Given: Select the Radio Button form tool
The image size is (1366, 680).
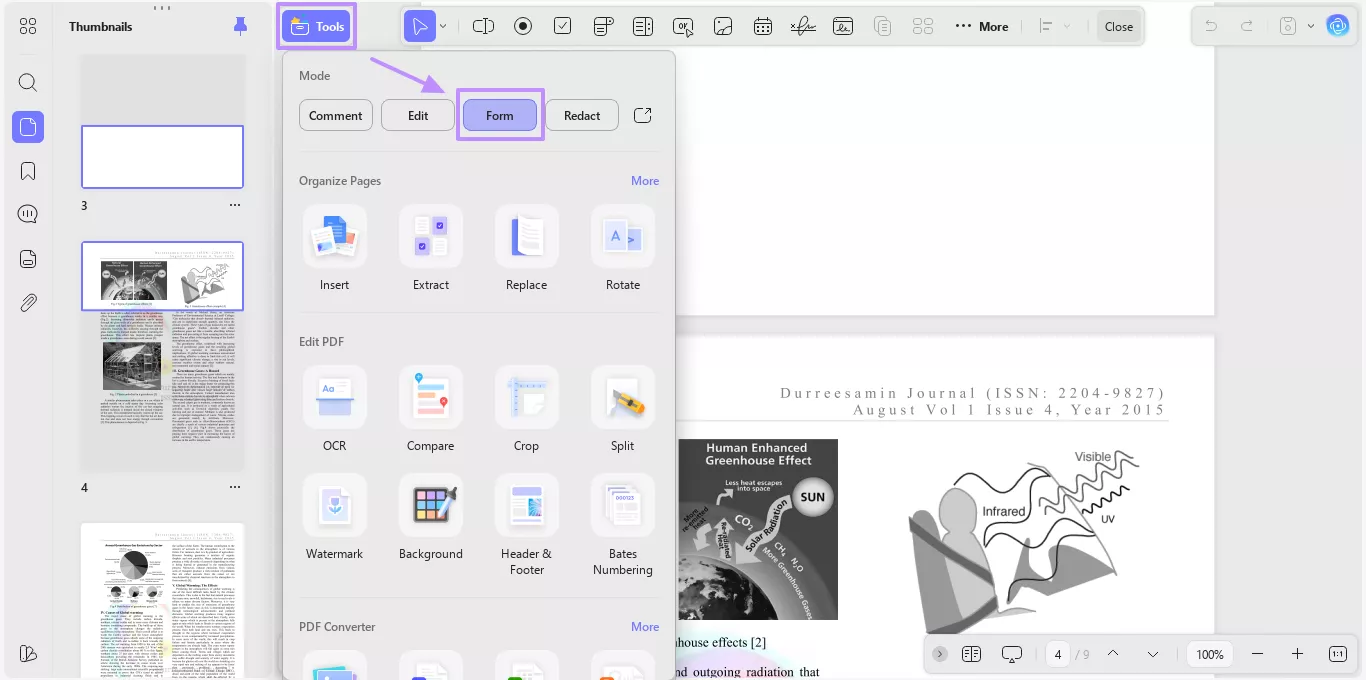Looking at the screenshot, I should [523, 26].
